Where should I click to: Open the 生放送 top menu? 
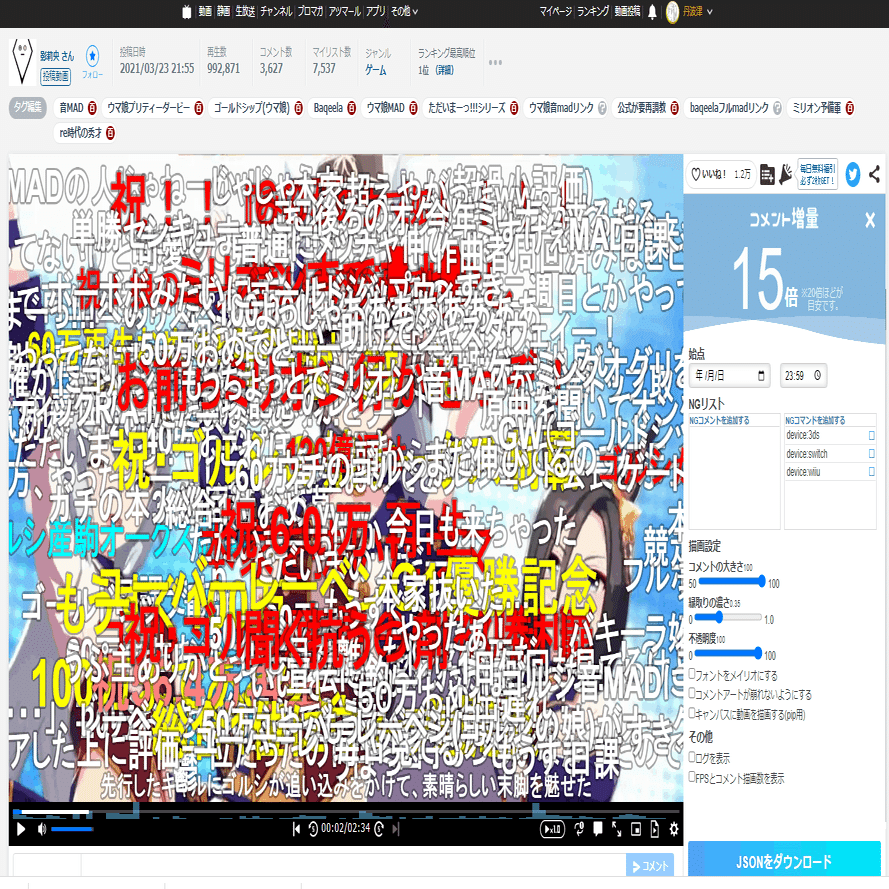[245, 11]
